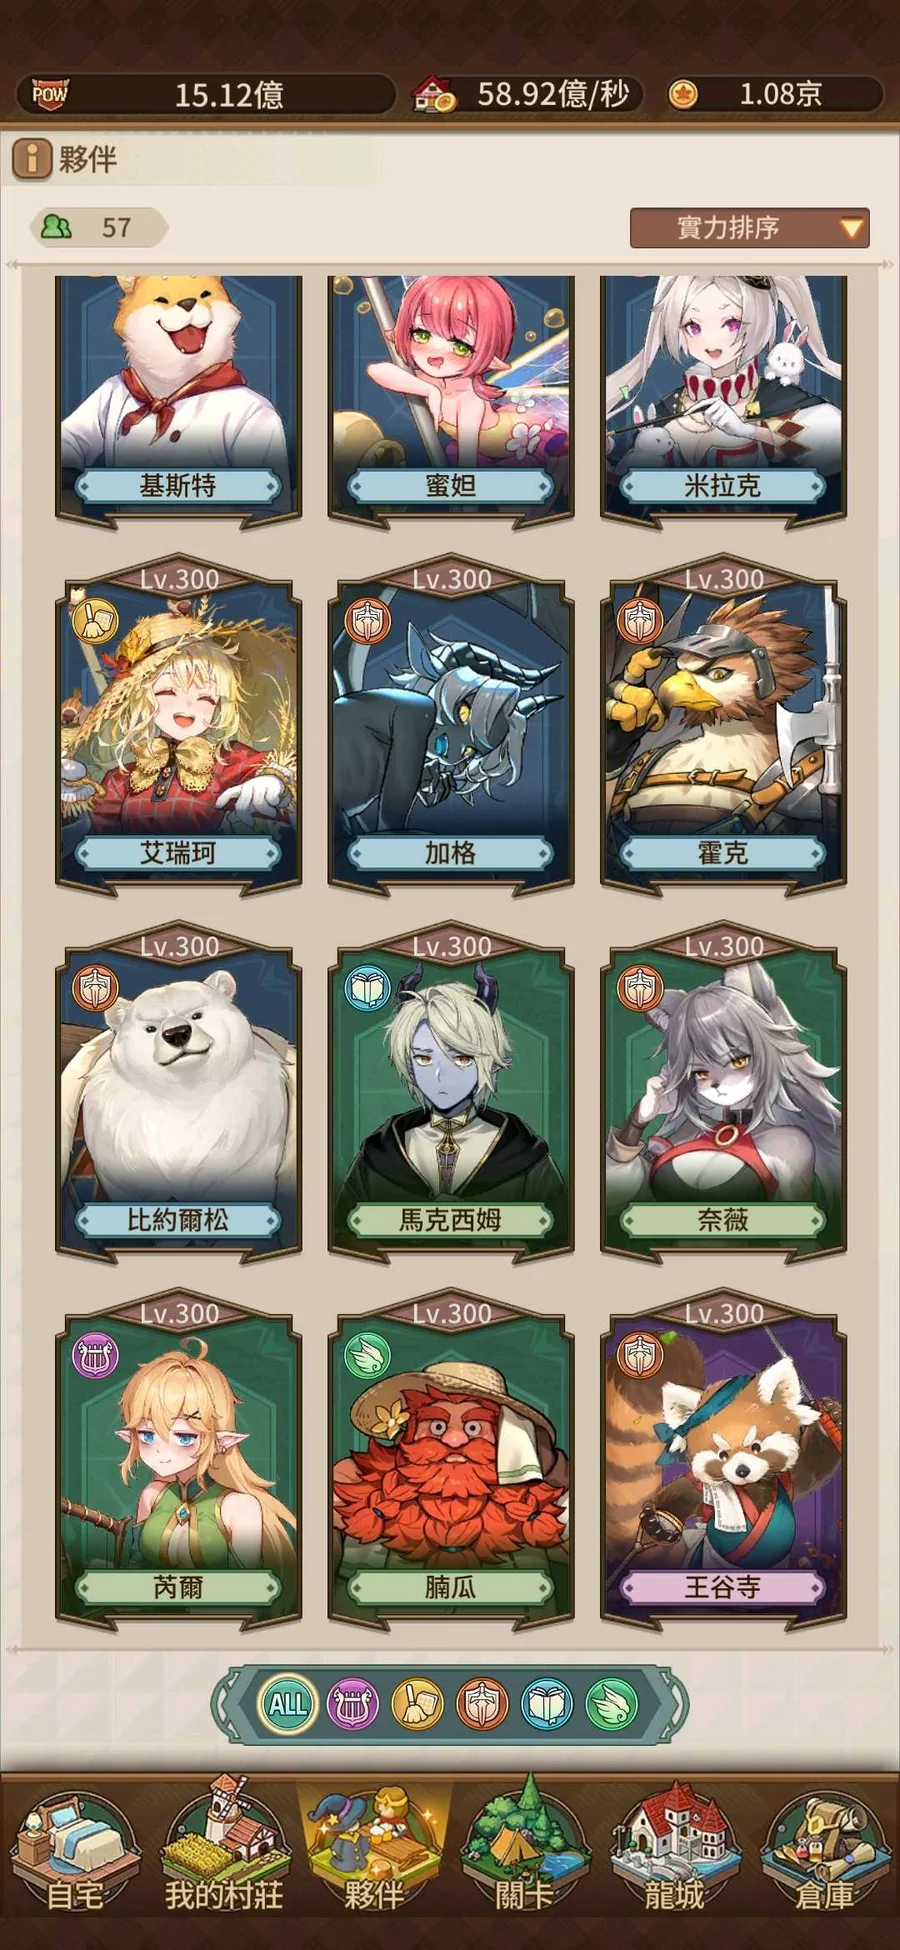The width and height of the screenshot is (900, 1950).
Task: Click the POW power icon
Action: (x=49, y=94)
